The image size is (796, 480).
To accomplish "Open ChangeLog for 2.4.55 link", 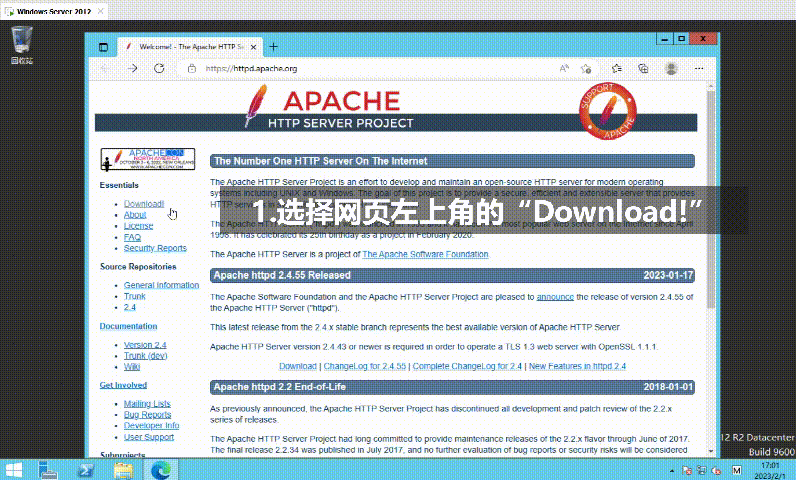I will coord(365,366).
